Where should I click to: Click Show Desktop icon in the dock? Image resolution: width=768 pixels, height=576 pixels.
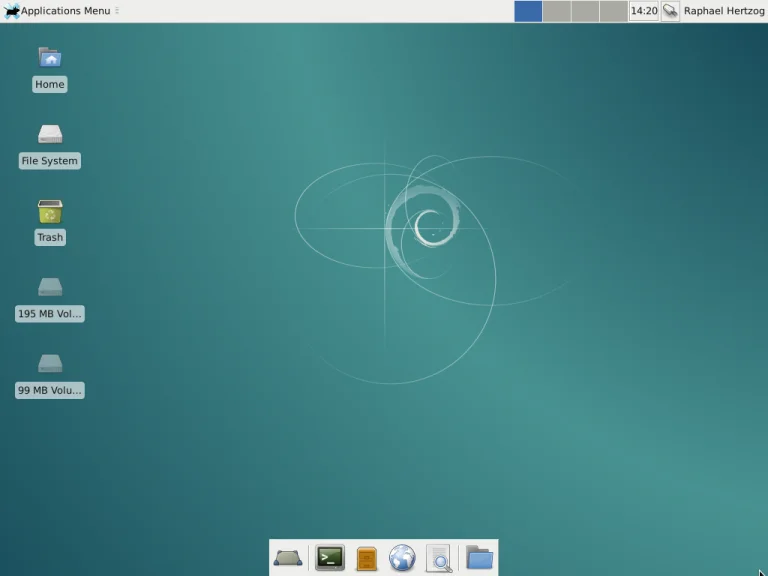coord(288,558)
